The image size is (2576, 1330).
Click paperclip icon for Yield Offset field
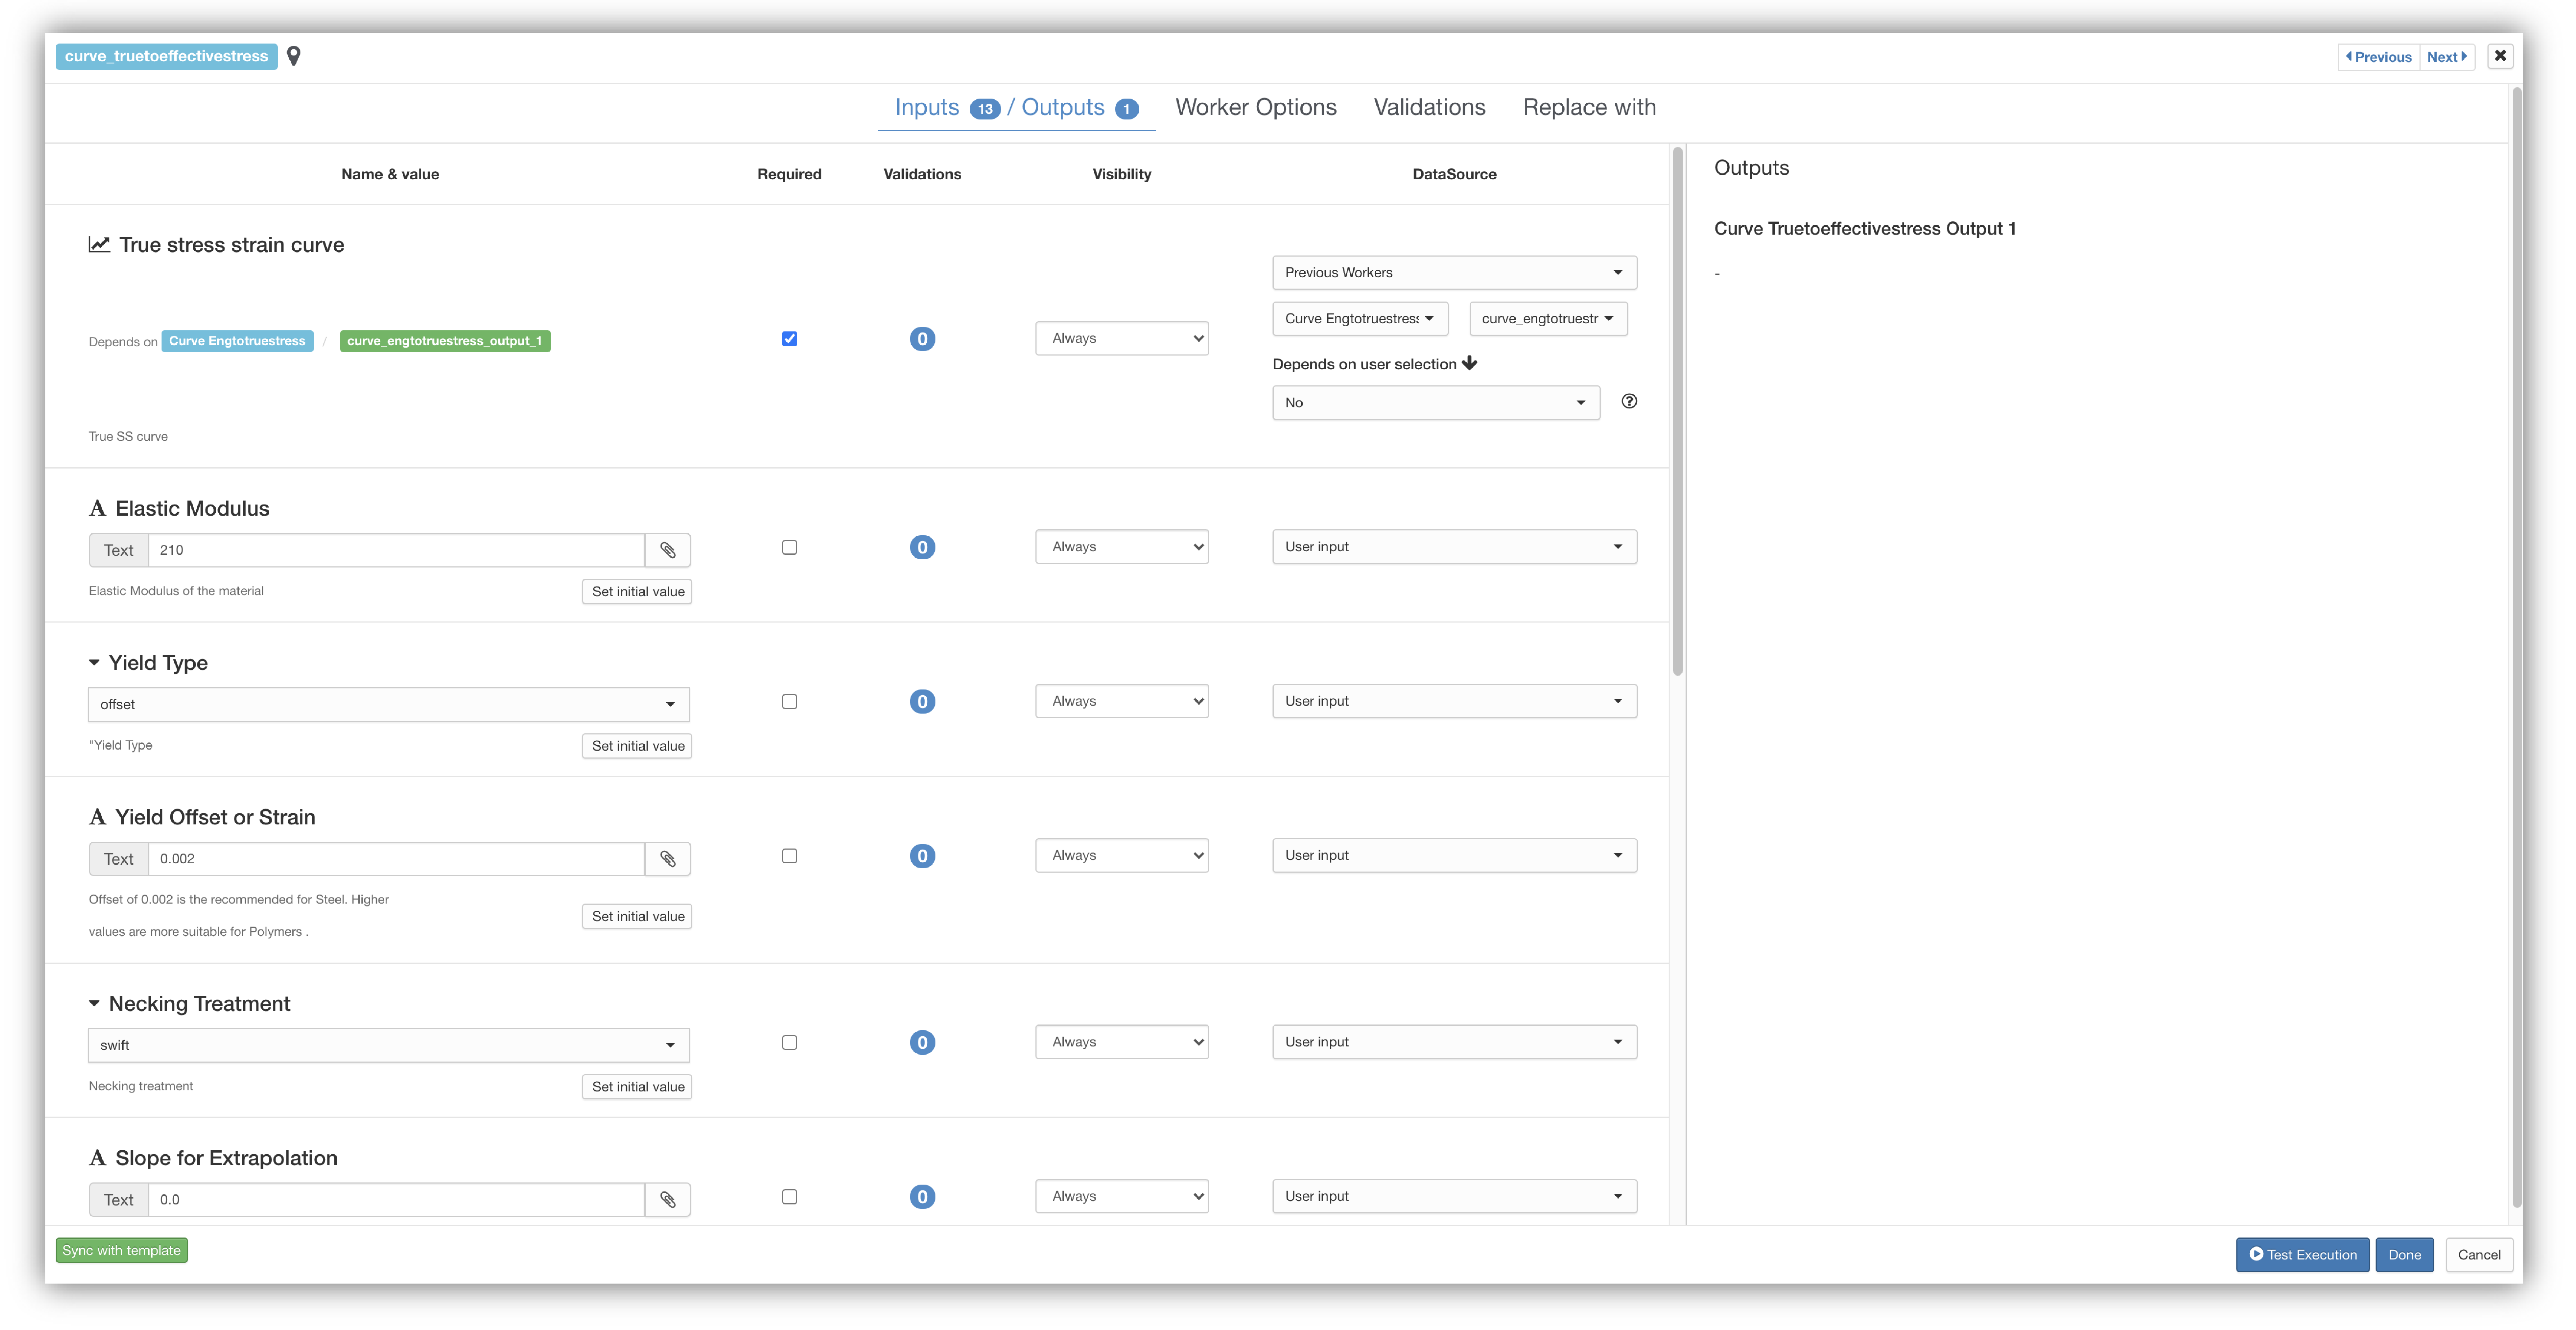pyautogui.click(x=668, y=859)
